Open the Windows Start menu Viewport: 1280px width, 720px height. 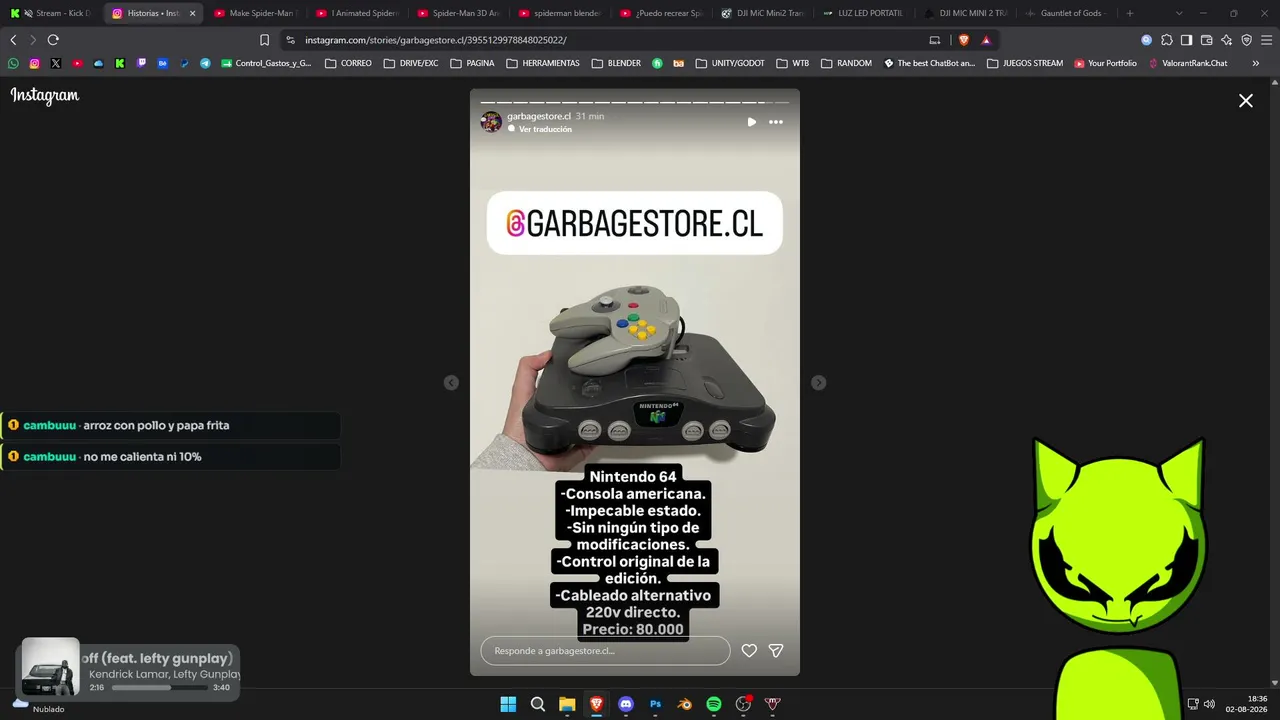point(508,704)
